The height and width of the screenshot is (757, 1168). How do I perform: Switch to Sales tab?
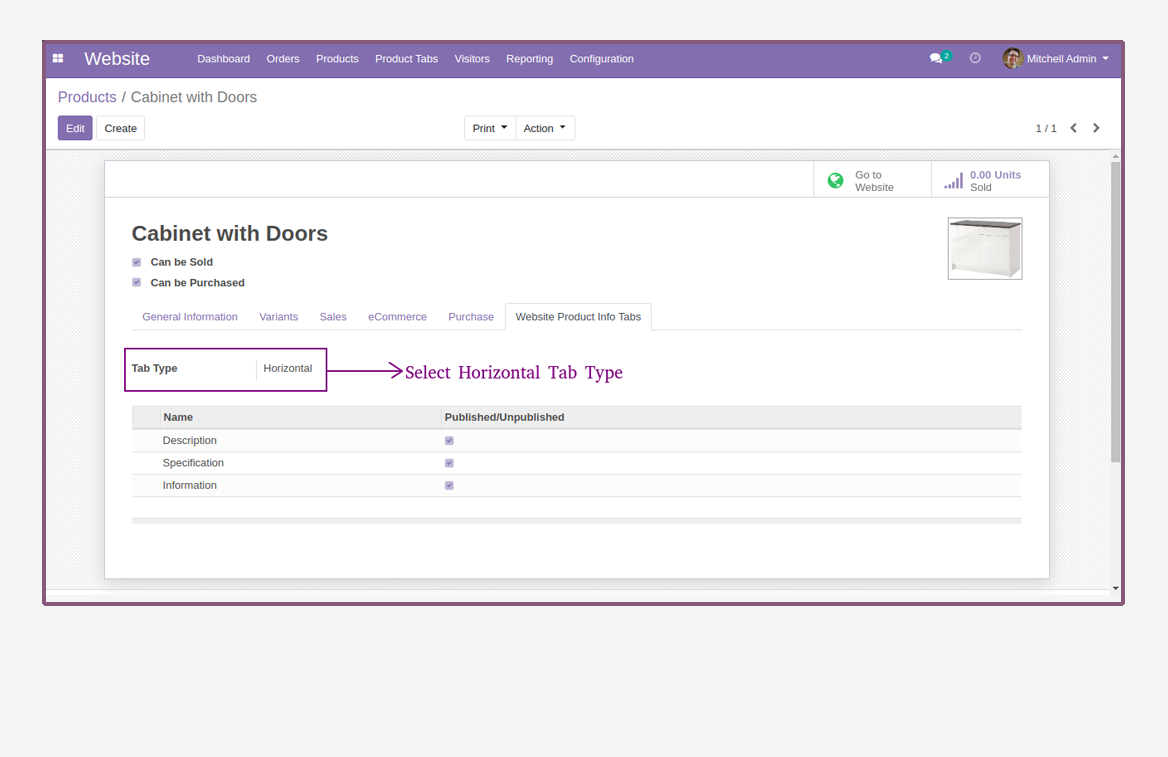point(333,317)
